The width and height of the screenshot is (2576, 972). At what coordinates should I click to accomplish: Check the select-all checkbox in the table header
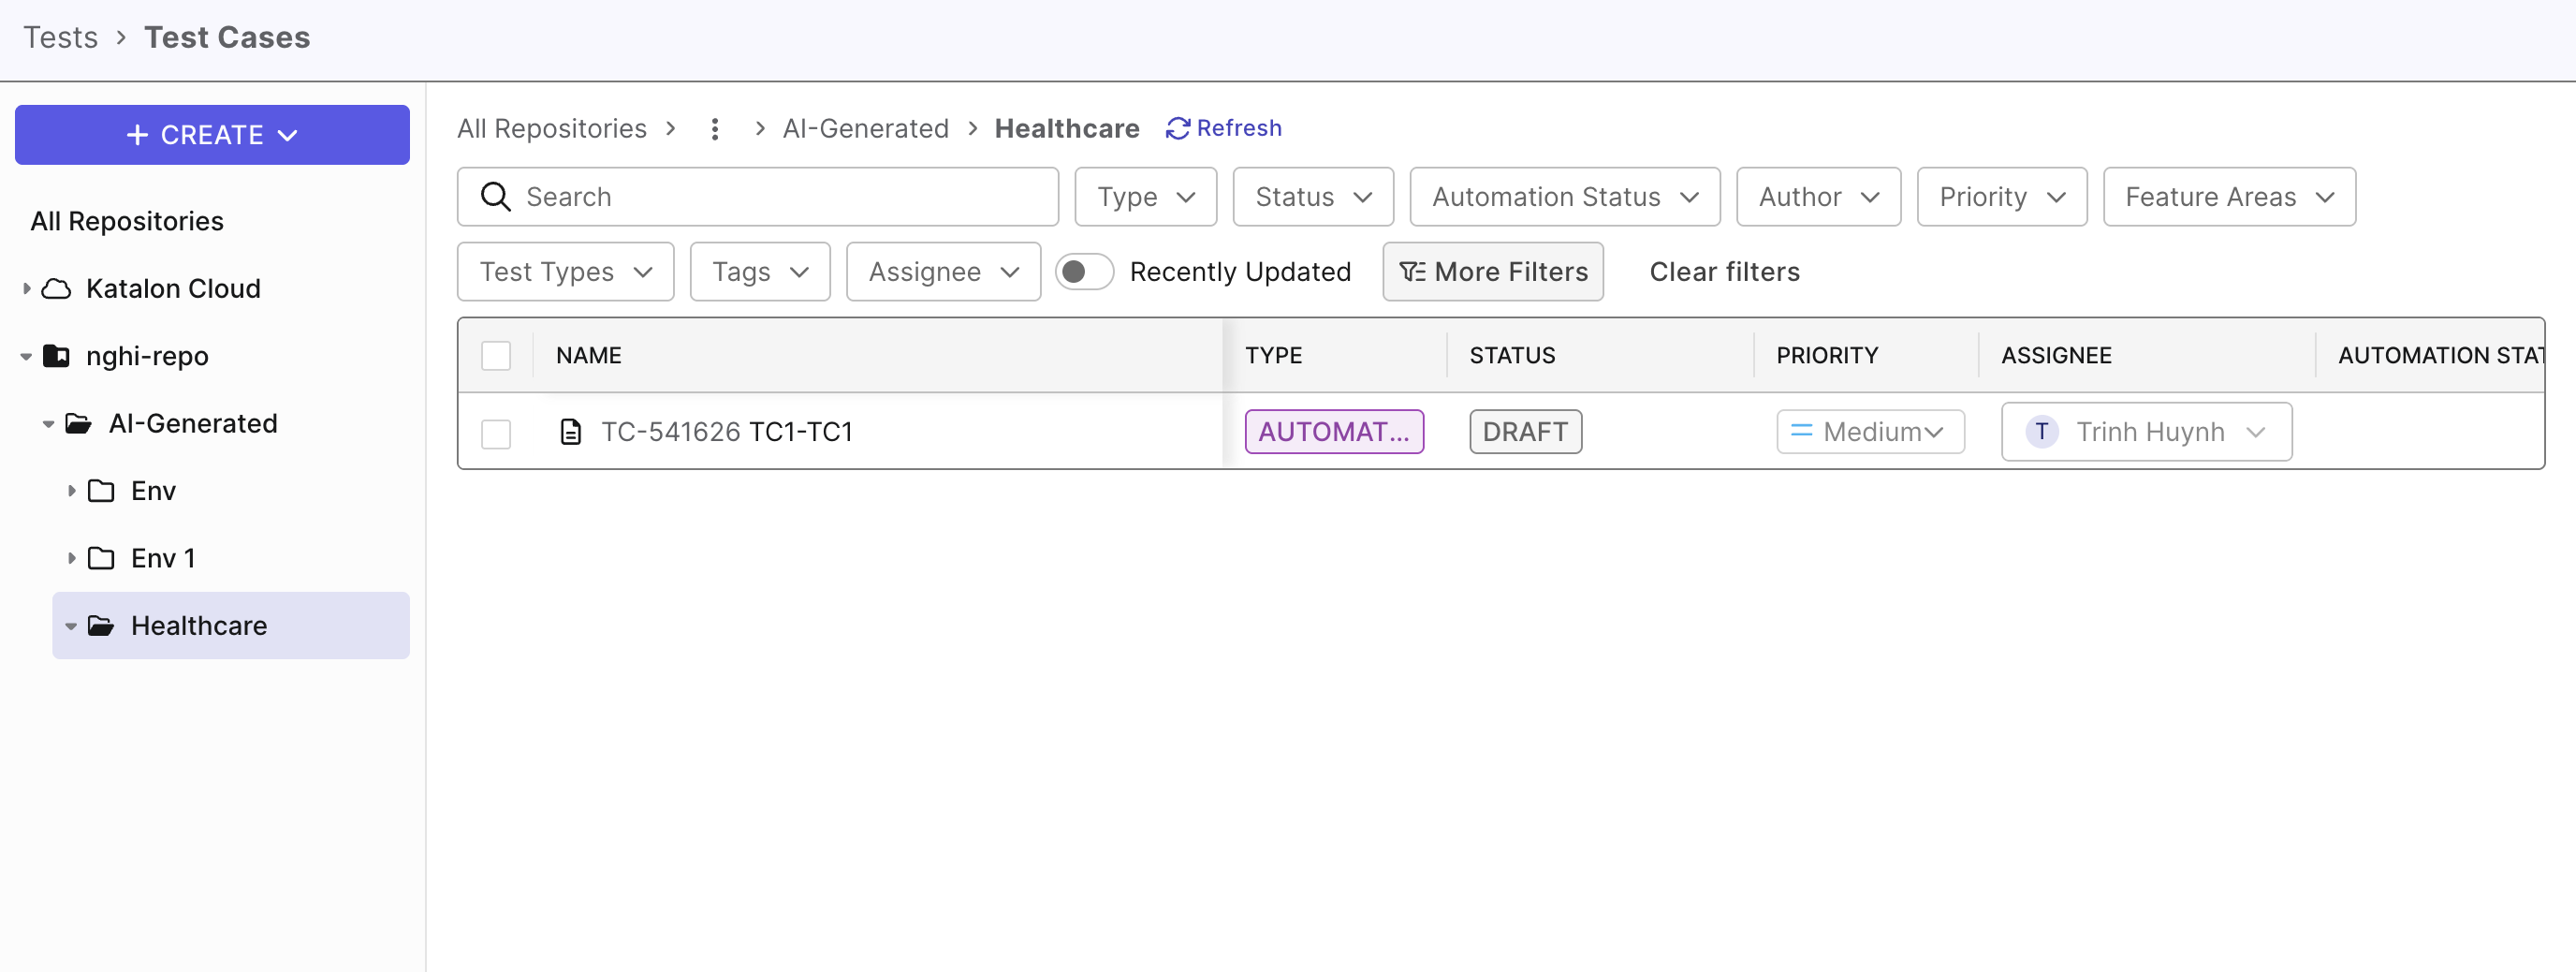496,355
